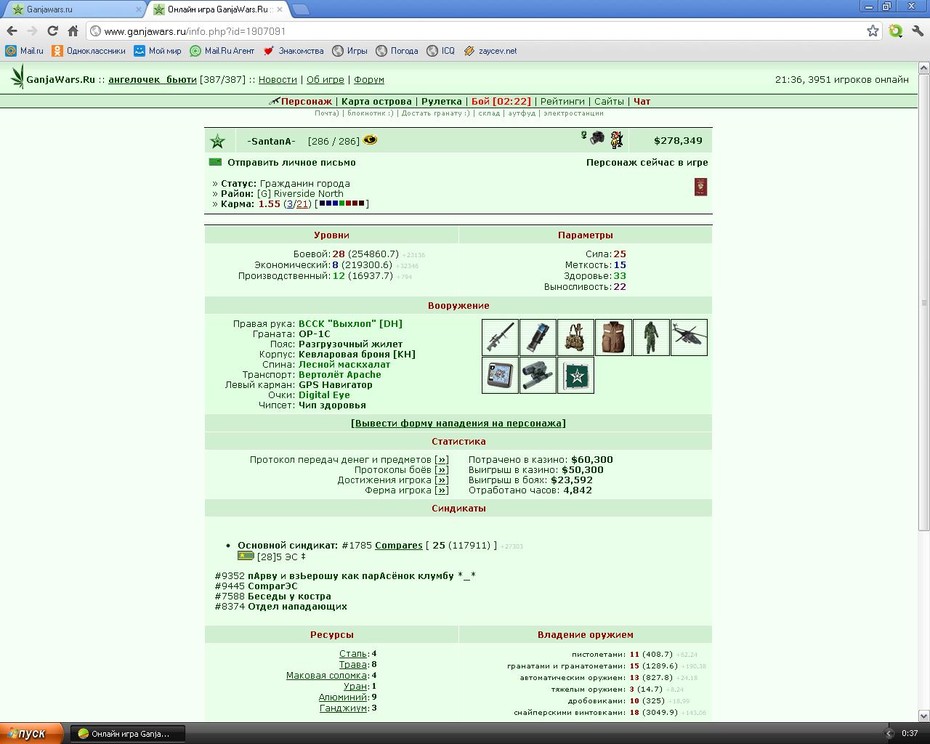This screenshot has height=744, width=930.
Task: Click the Форум link in header
Action: point(369,80)
